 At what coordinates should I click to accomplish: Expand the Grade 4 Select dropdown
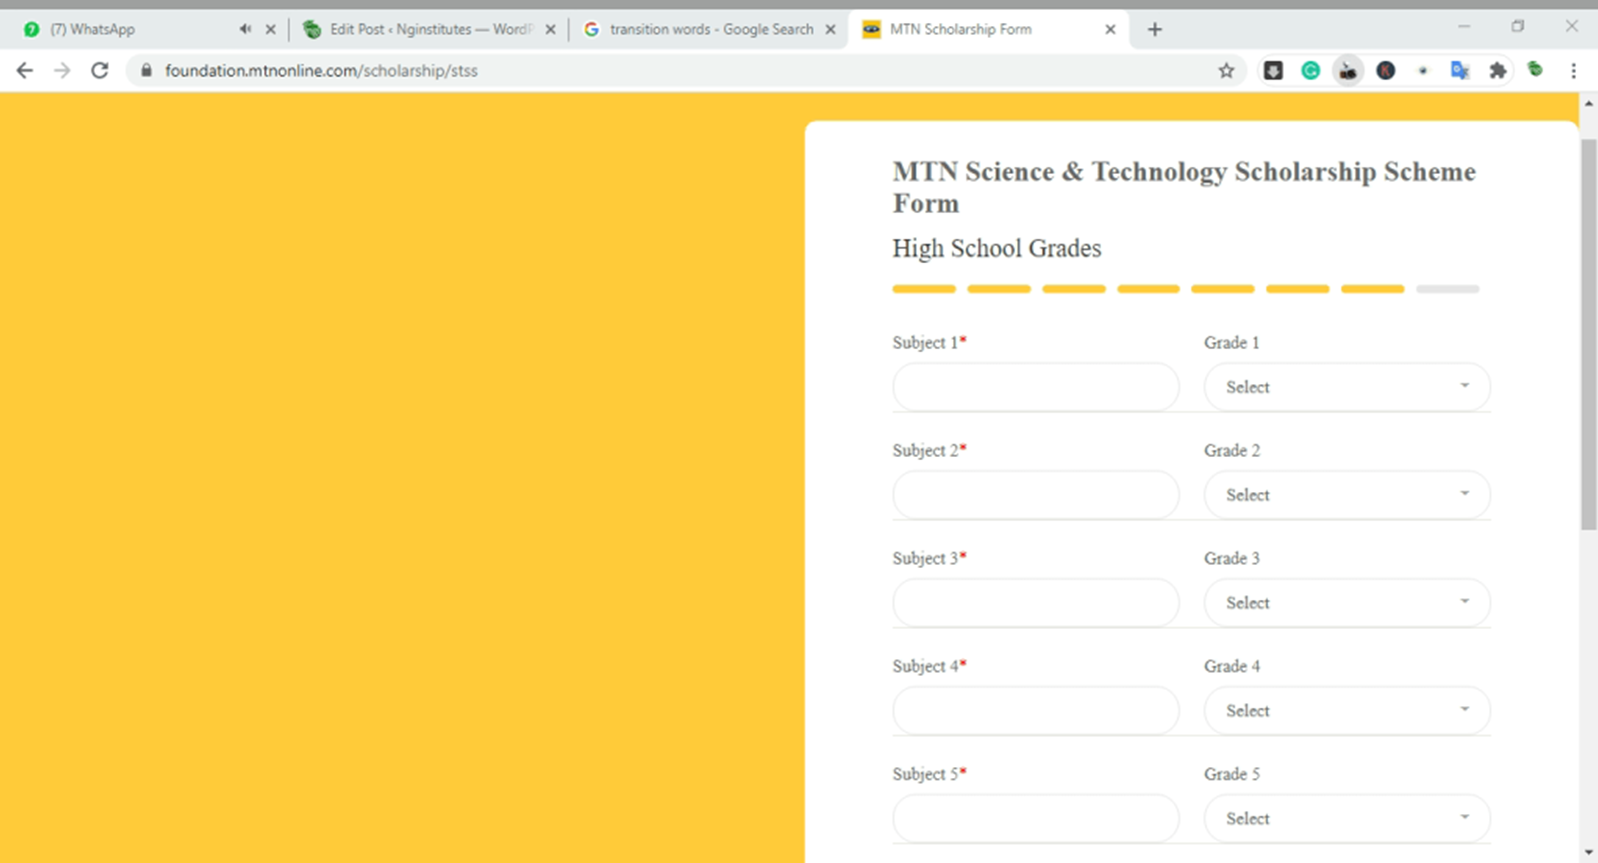(1347, 711)
